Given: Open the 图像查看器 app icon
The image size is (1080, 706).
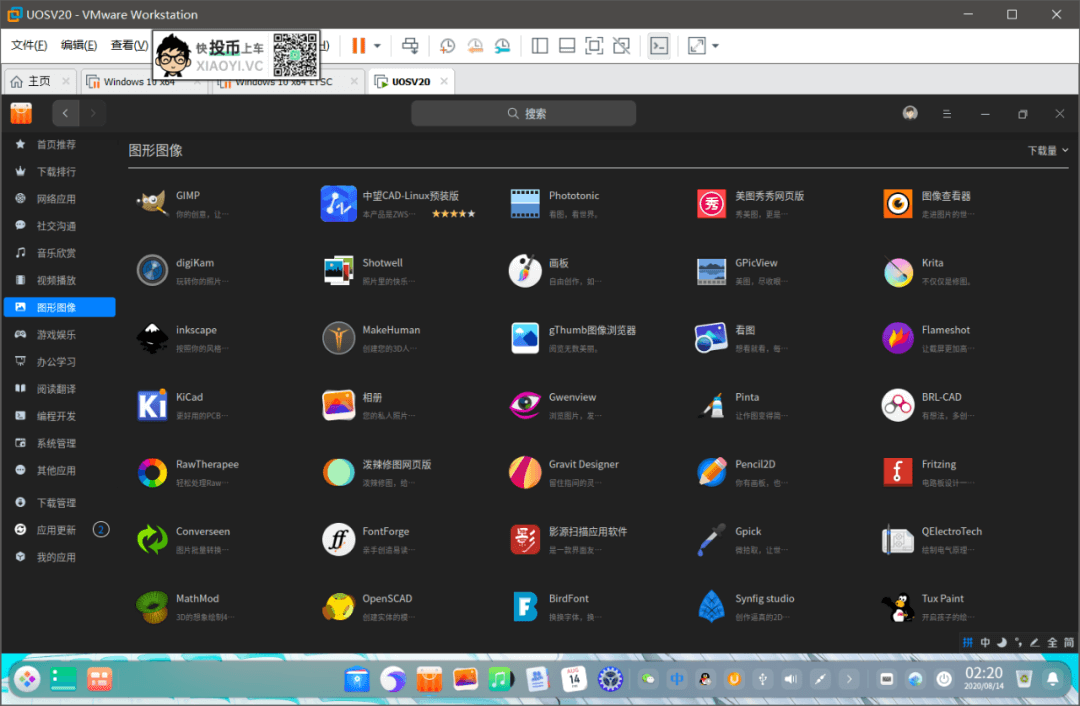Looking at the screenshot, I should 898,203.
